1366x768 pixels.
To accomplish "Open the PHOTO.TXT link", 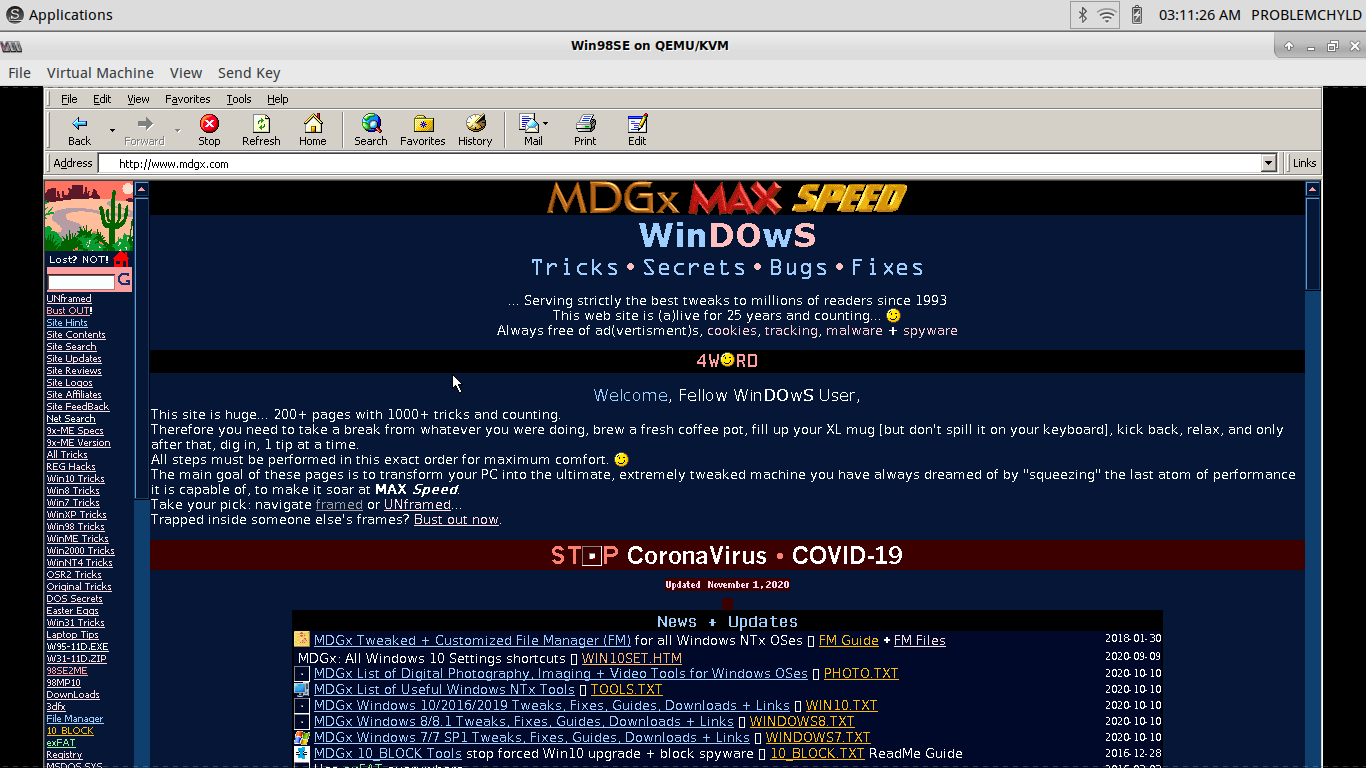I will coord(861,674).
